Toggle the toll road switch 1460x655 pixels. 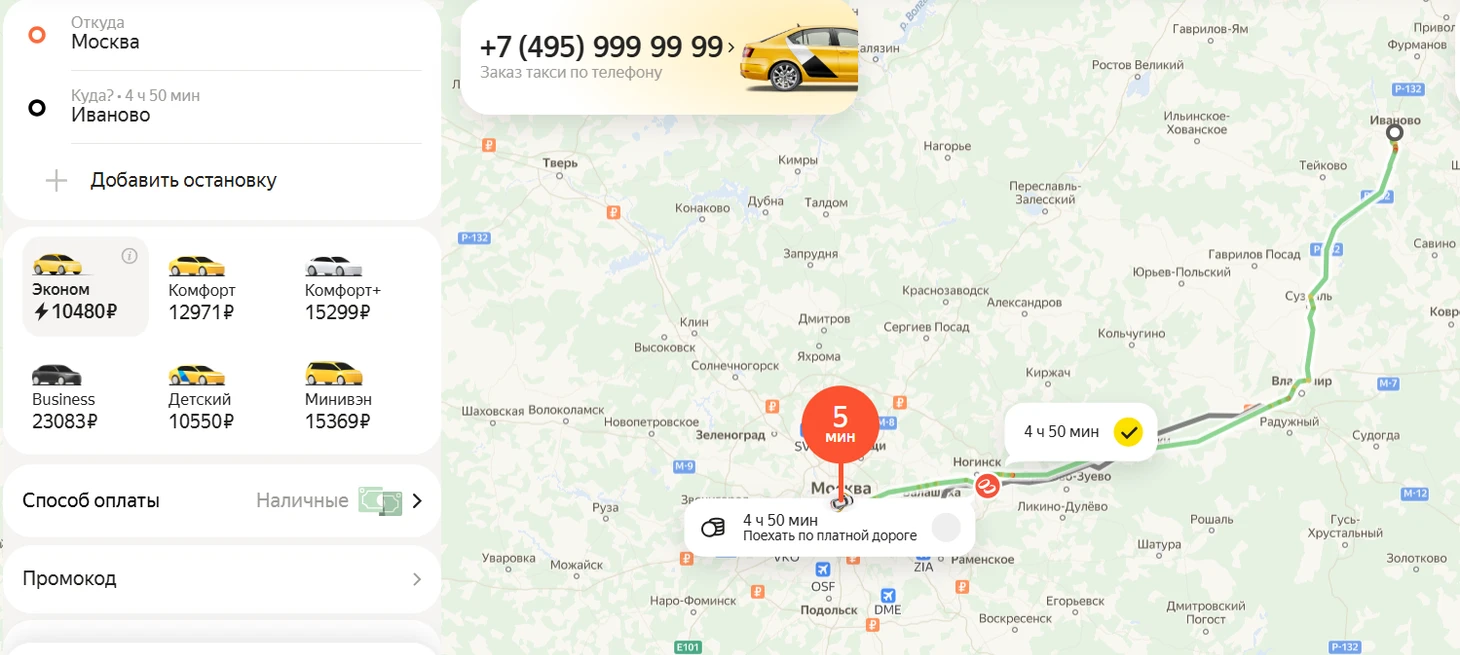click(946, 527)
